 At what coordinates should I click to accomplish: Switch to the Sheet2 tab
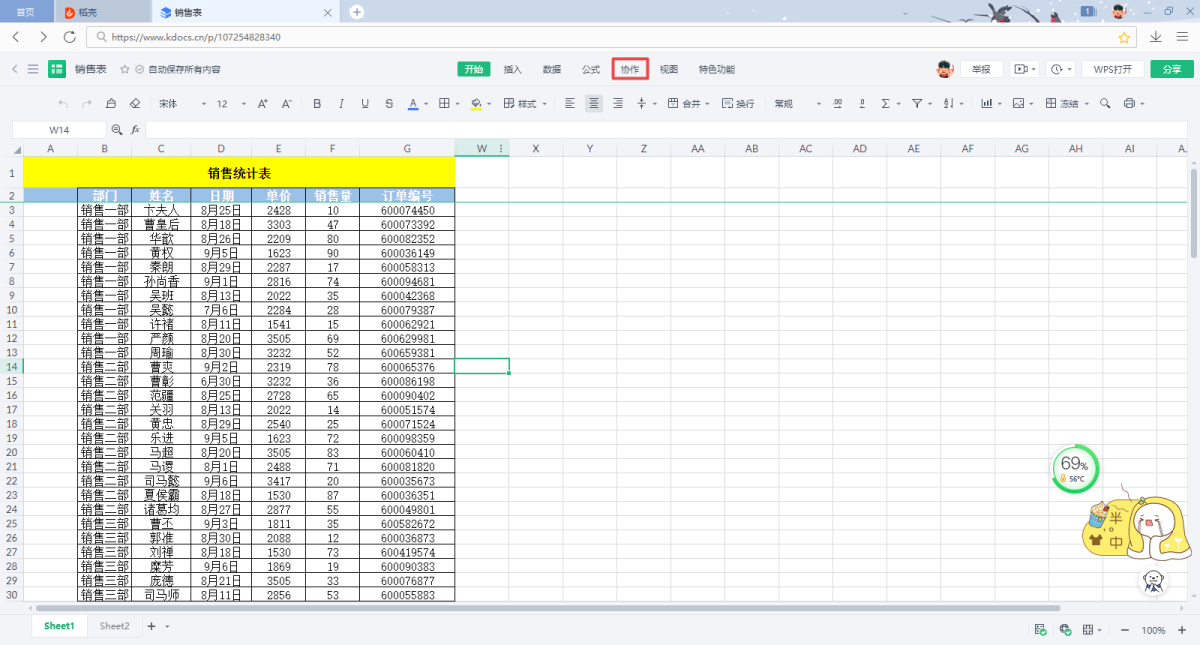coord(114,626)
